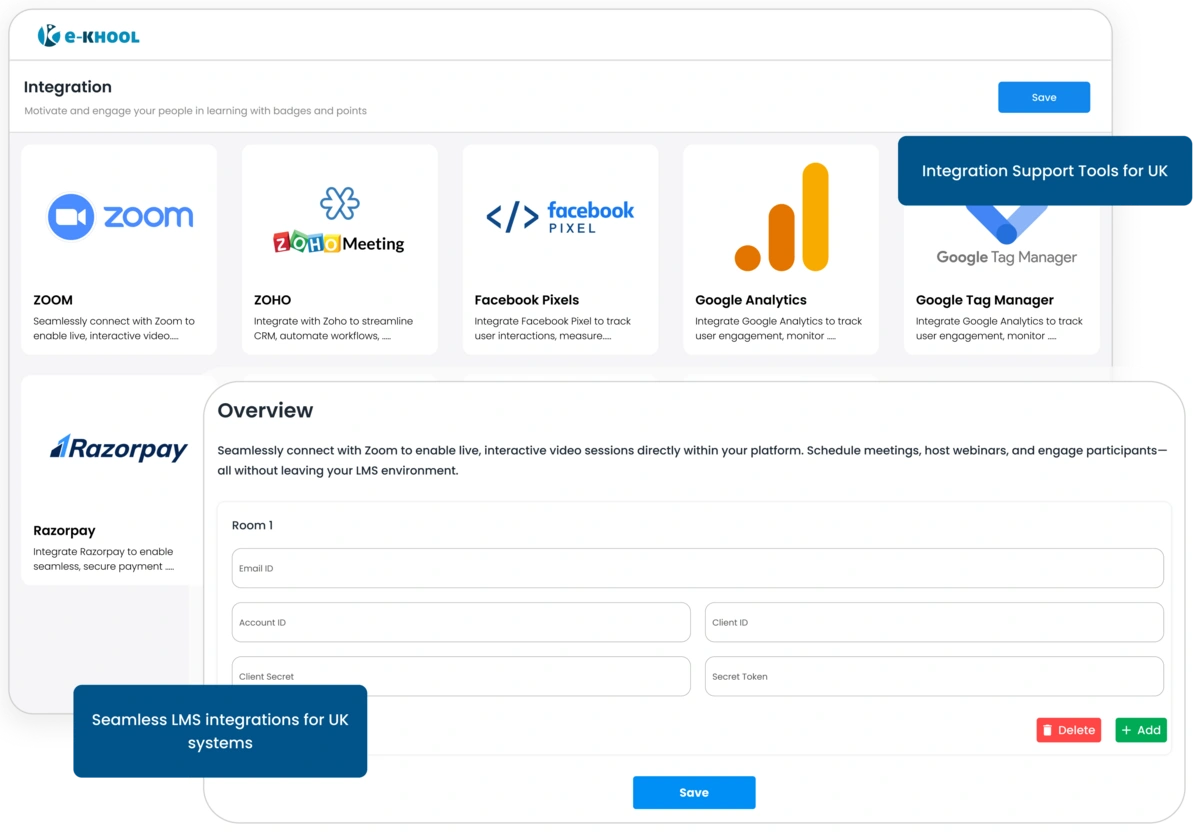Delete the Room 1 configuration
Screen dimensions: 1200x838
(x=1068, y=730)
